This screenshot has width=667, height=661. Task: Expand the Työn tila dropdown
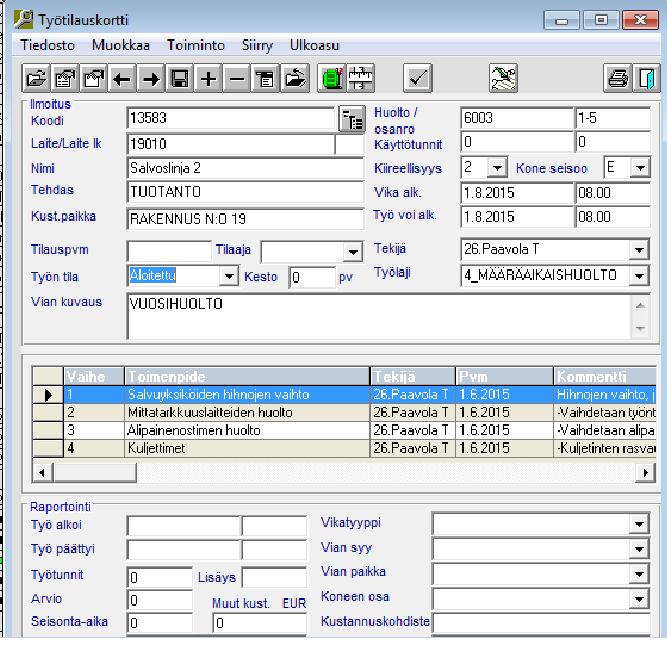[229, 276]
